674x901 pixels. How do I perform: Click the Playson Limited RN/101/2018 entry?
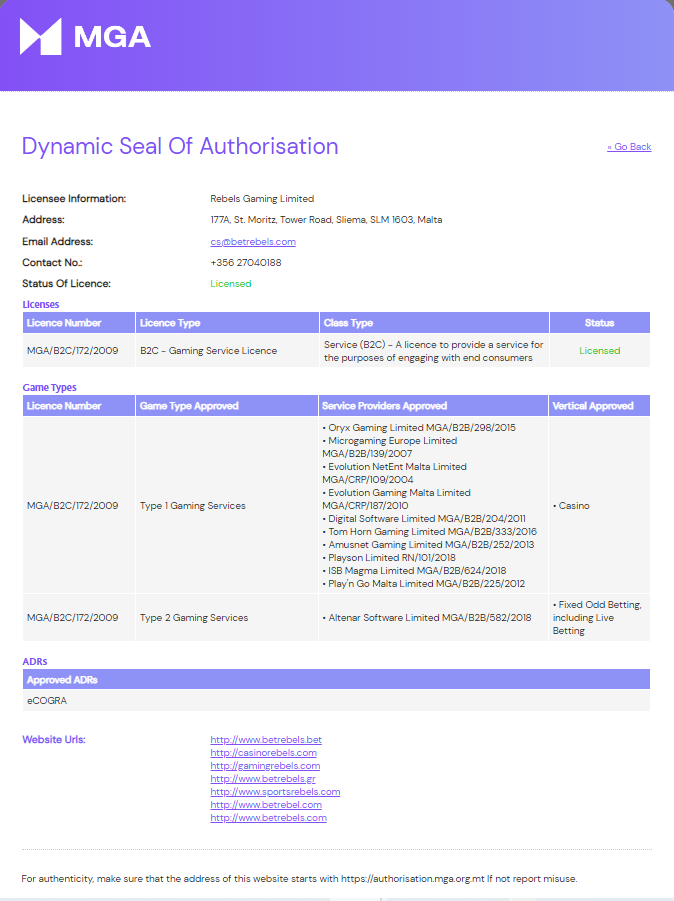pyautogui.click(x=389, y=557)
